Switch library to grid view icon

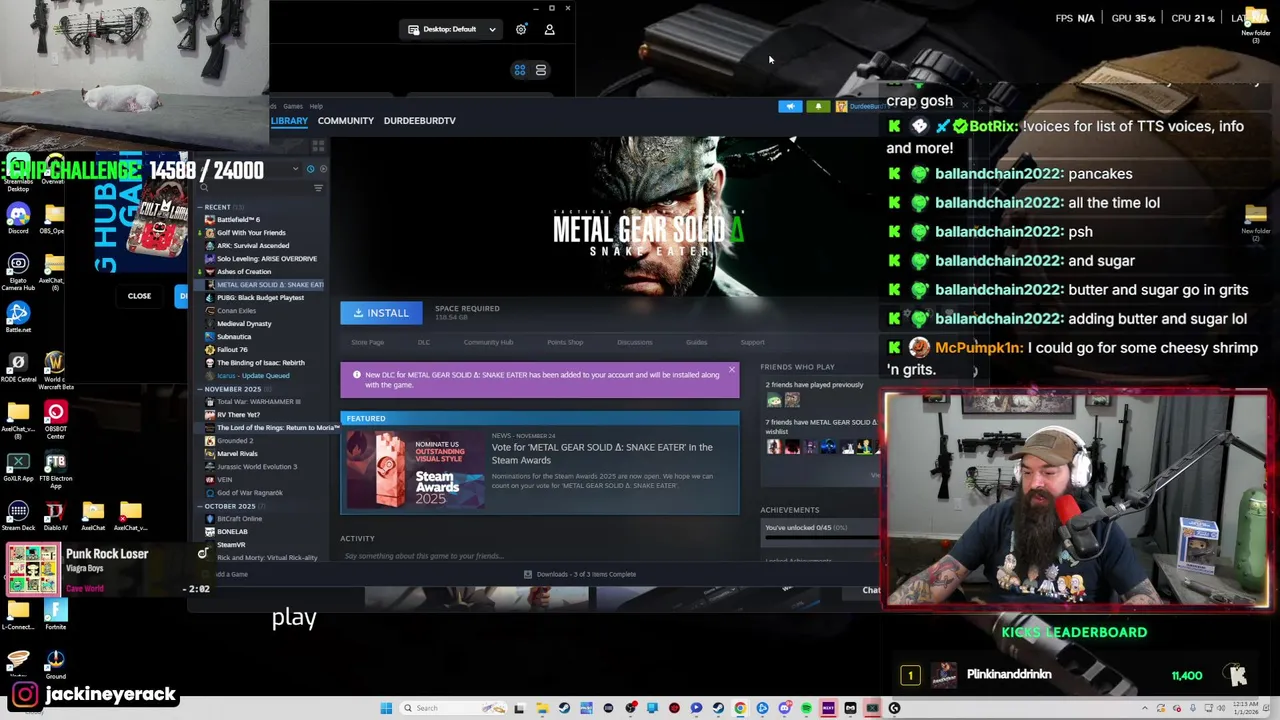[x=318, y=146]
